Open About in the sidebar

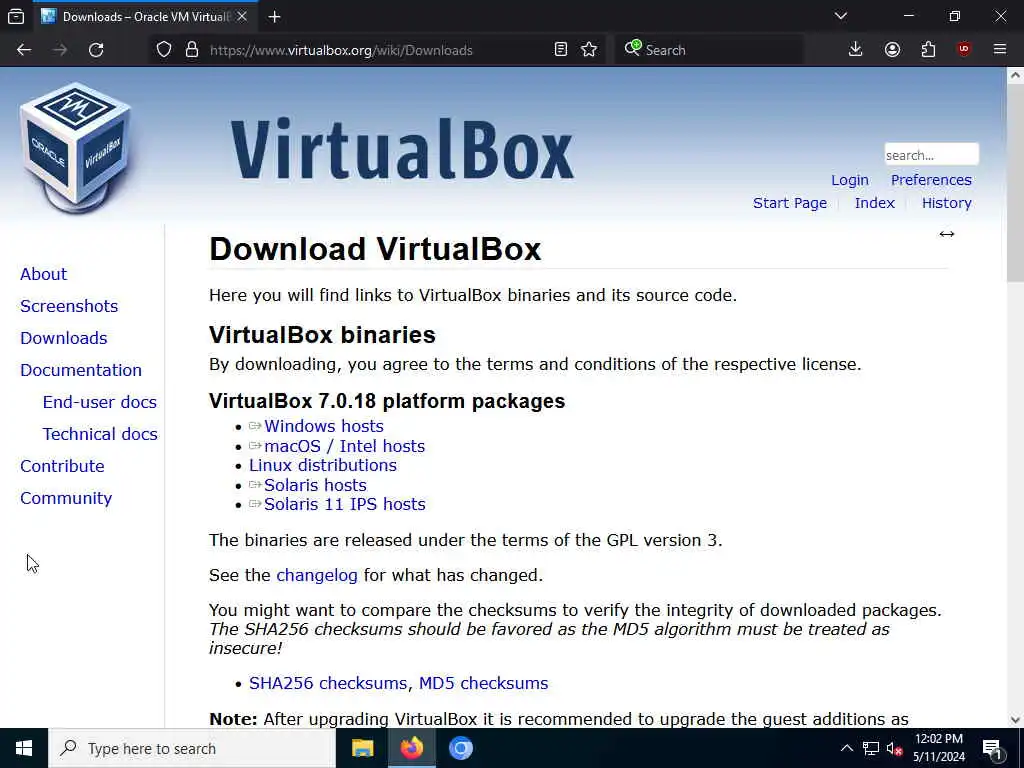(x=43, y=274)
